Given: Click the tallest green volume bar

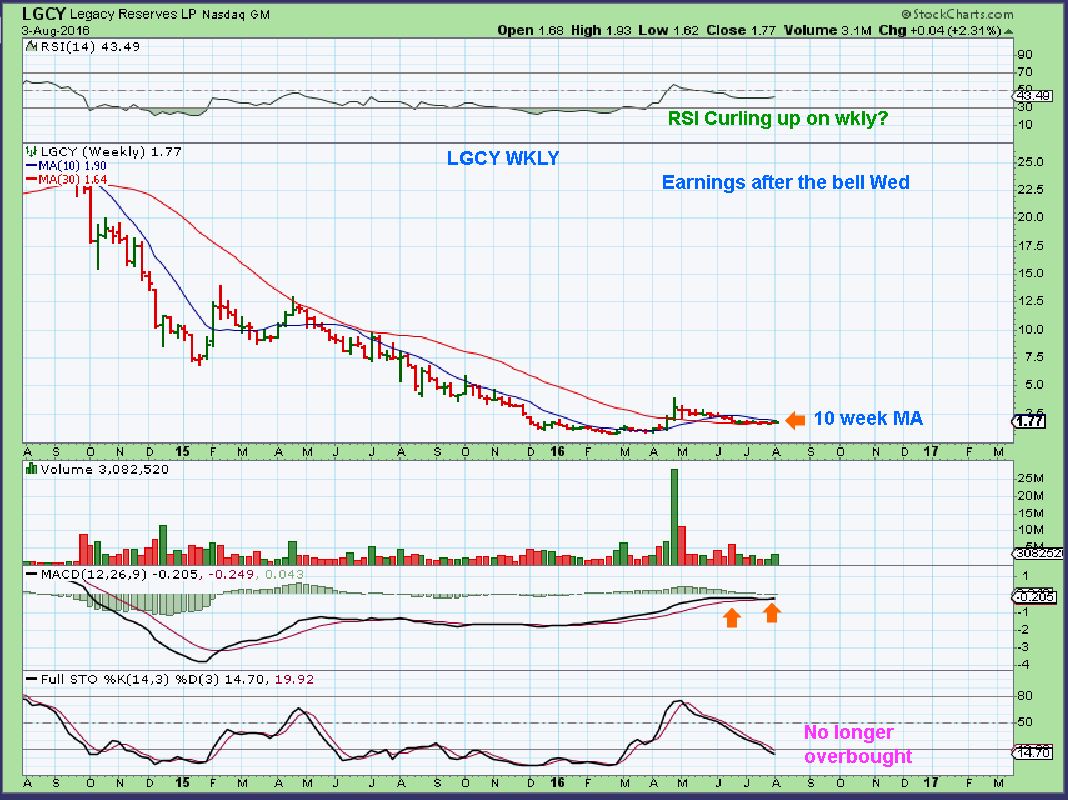Looking at the screenshot, I should pyautogui.click(x=674, y=517).
